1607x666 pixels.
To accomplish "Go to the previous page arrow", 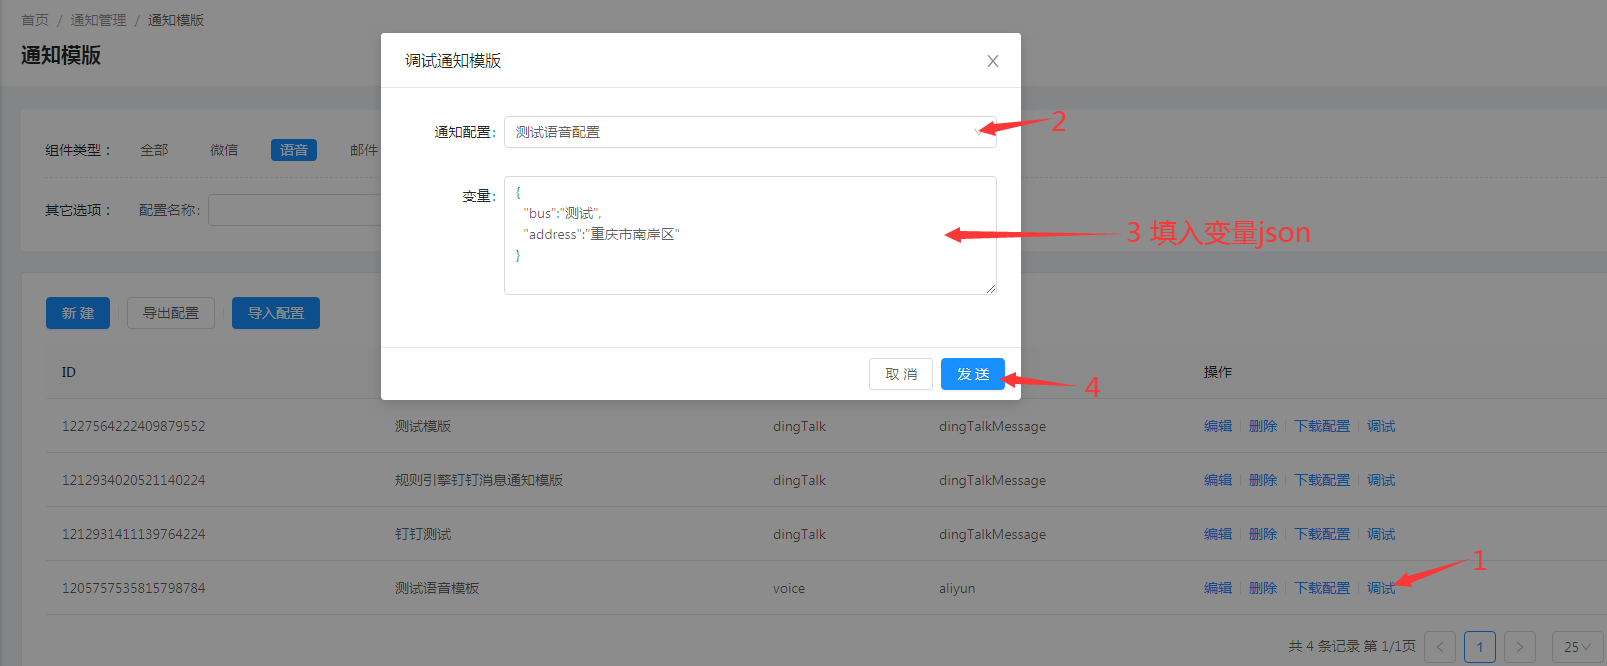I will pyautogui.click(x=1439, y=647).
